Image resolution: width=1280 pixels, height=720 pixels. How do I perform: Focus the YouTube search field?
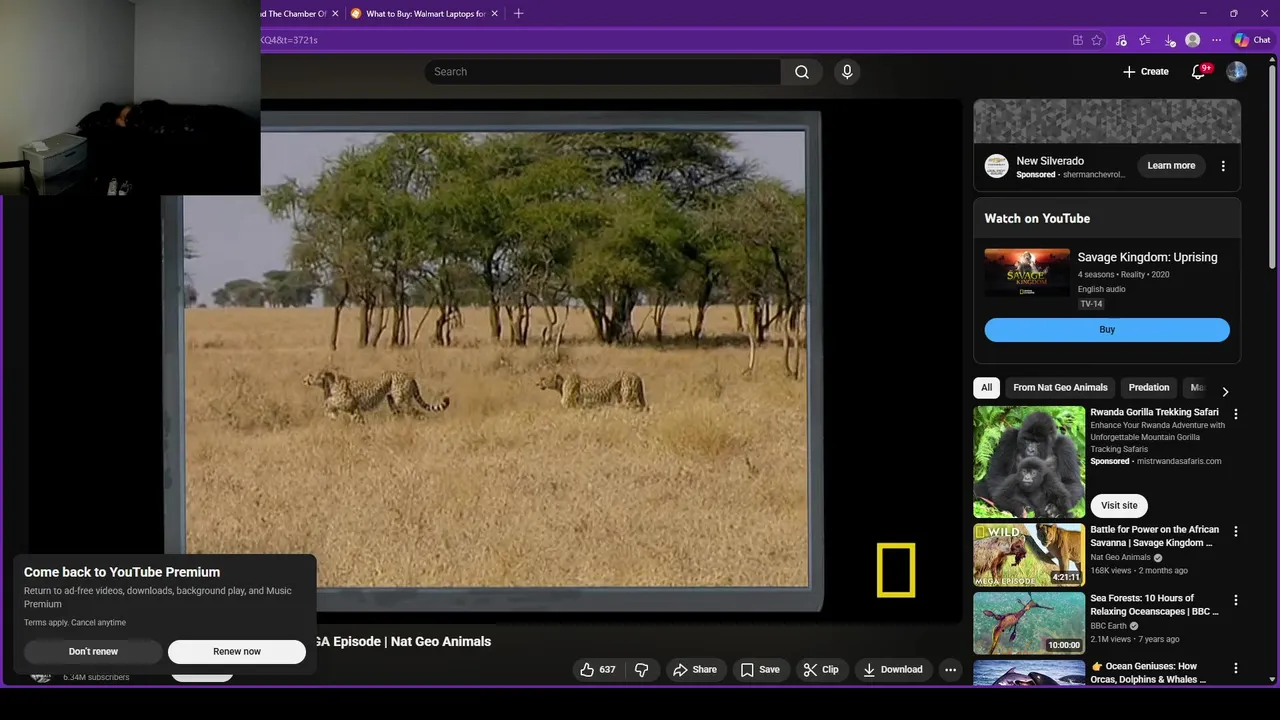point(602,72)
